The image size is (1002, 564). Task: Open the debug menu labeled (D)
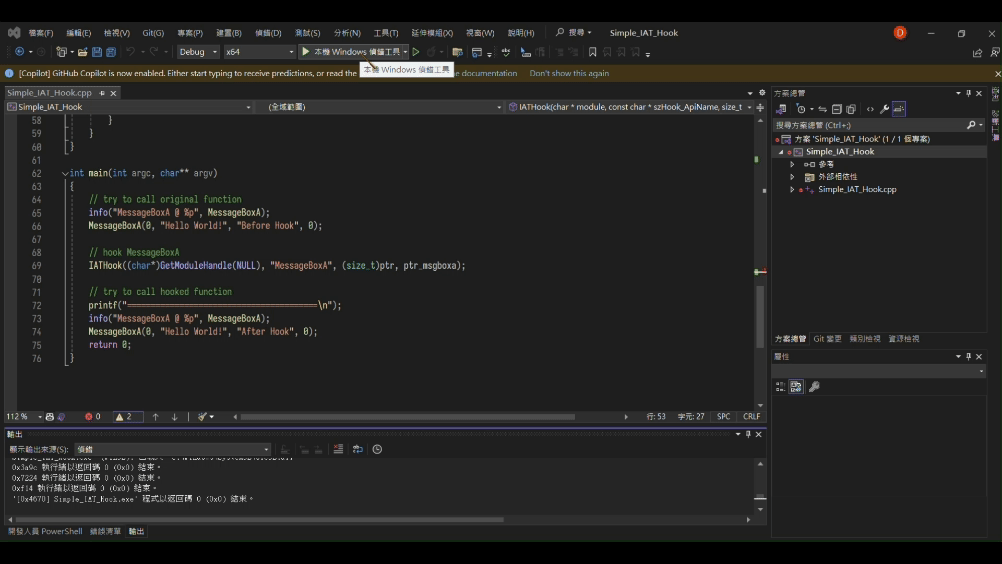[268, 33]
